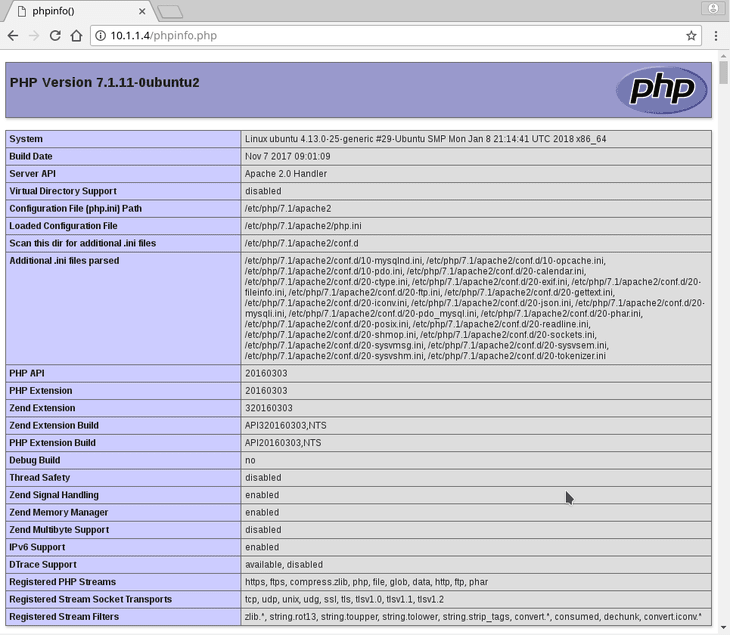Click the available, disabled value
Image resolution: width=730 pixels, height=635 pixels.
(x=284, y=564)
